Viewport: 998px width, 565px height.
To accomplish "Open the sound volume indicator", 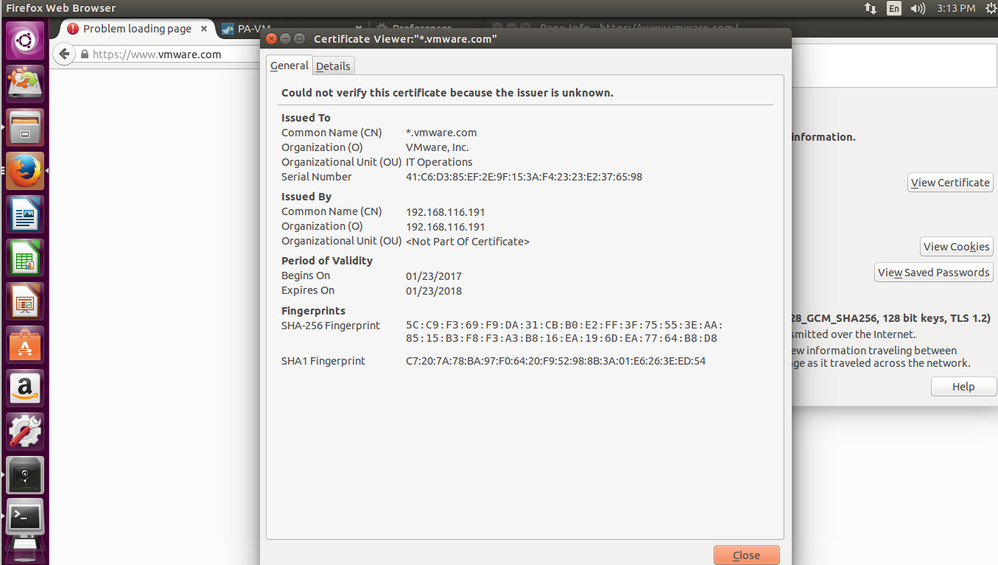I will pos(918,8).
